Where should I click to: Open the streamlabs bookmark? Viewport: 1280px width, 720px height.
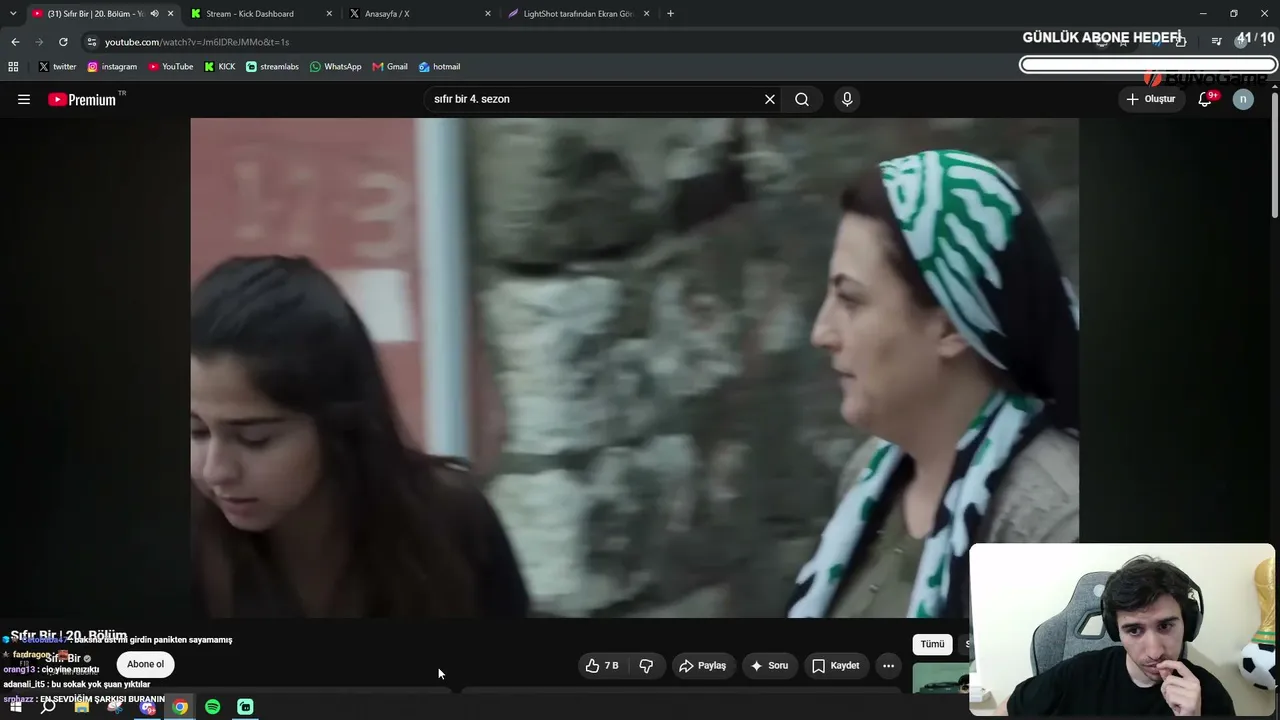272,67
